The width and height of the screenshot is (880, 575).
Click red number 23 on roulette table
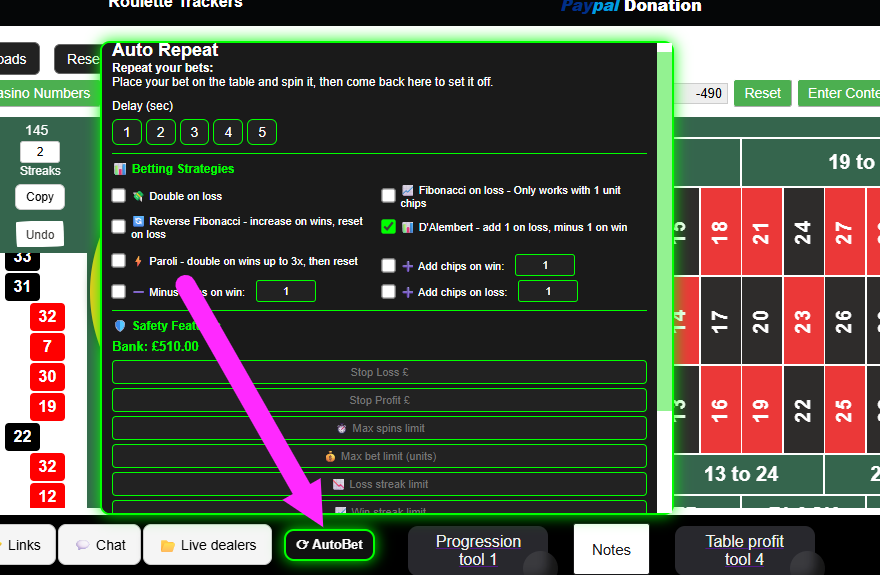coord(803,321)
